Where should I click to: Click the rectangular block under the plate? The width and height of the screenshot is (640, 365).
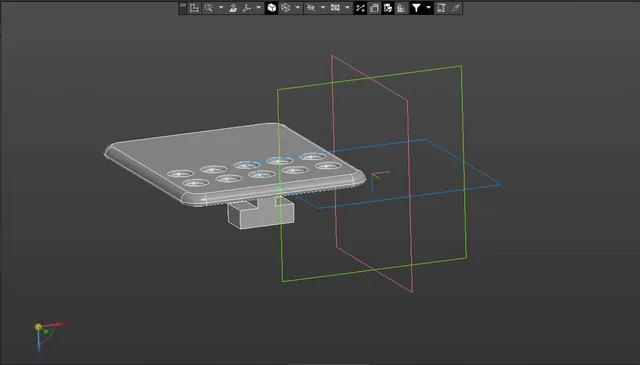(x=261, y=214)
